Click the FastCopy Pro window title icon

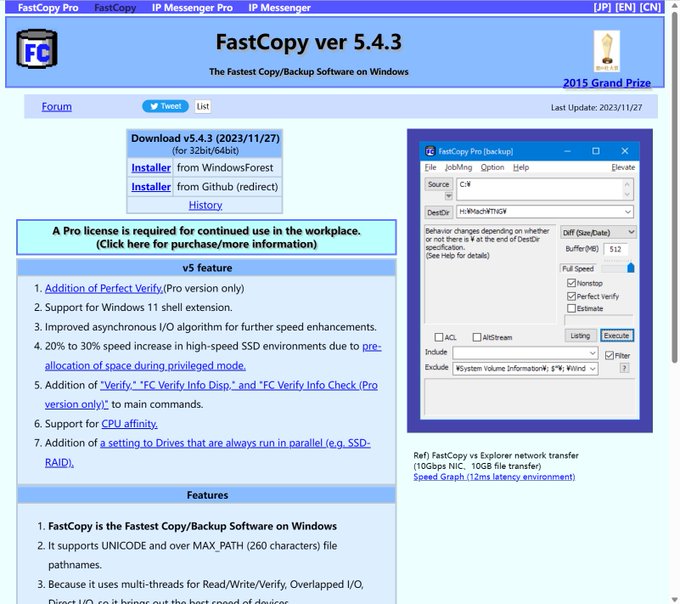[x=430, y=151]
